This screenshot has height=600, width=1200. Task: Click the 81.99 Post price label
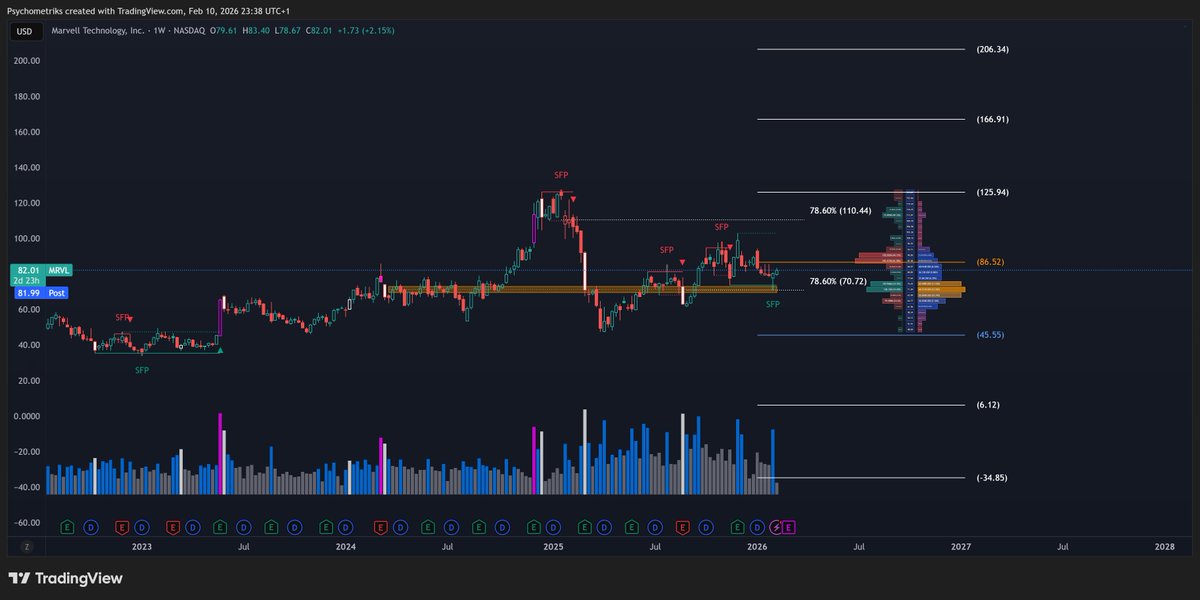[41, 292]
